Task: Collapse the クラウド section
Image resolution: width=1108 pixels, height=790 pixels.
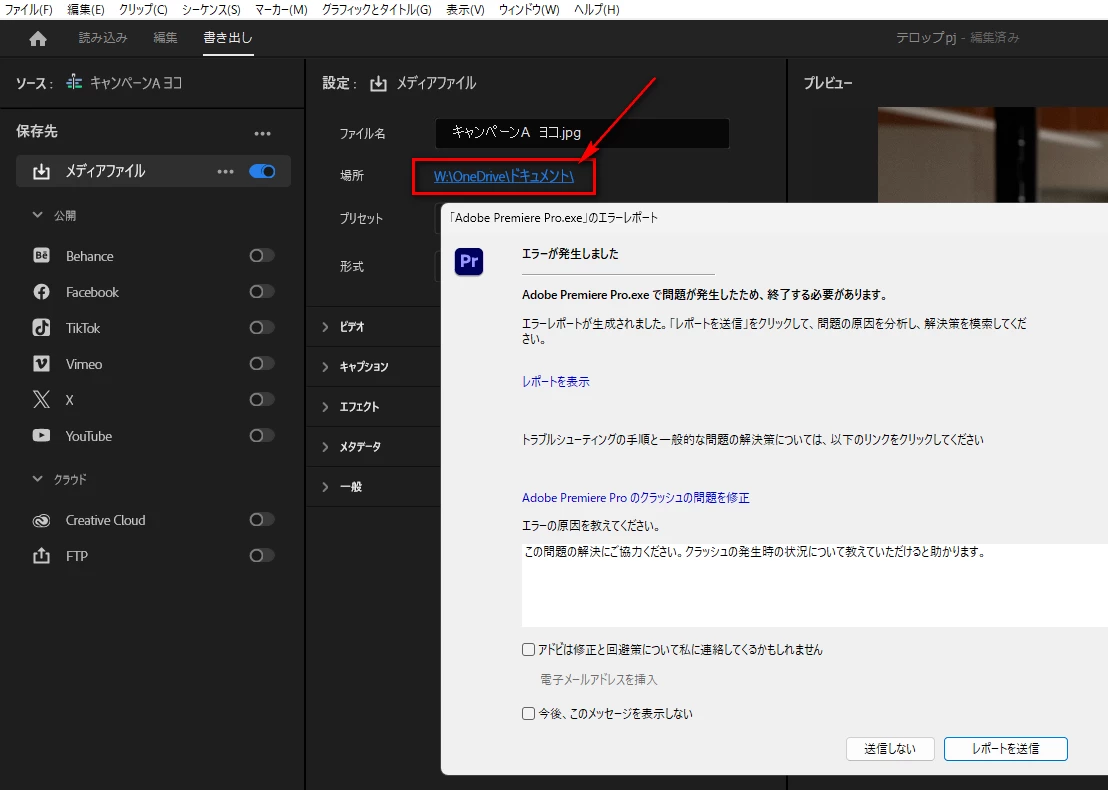Action: (x=37, y=479)
